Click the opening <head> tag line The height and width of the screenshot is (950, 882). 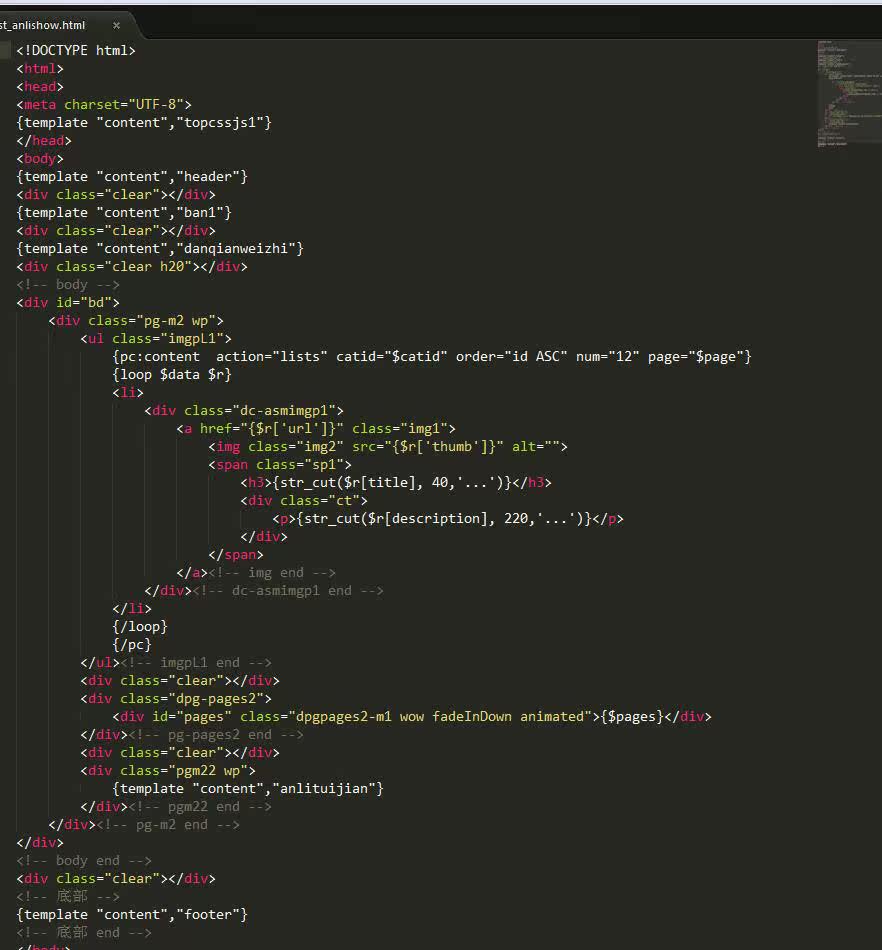[x=40, y=87]
